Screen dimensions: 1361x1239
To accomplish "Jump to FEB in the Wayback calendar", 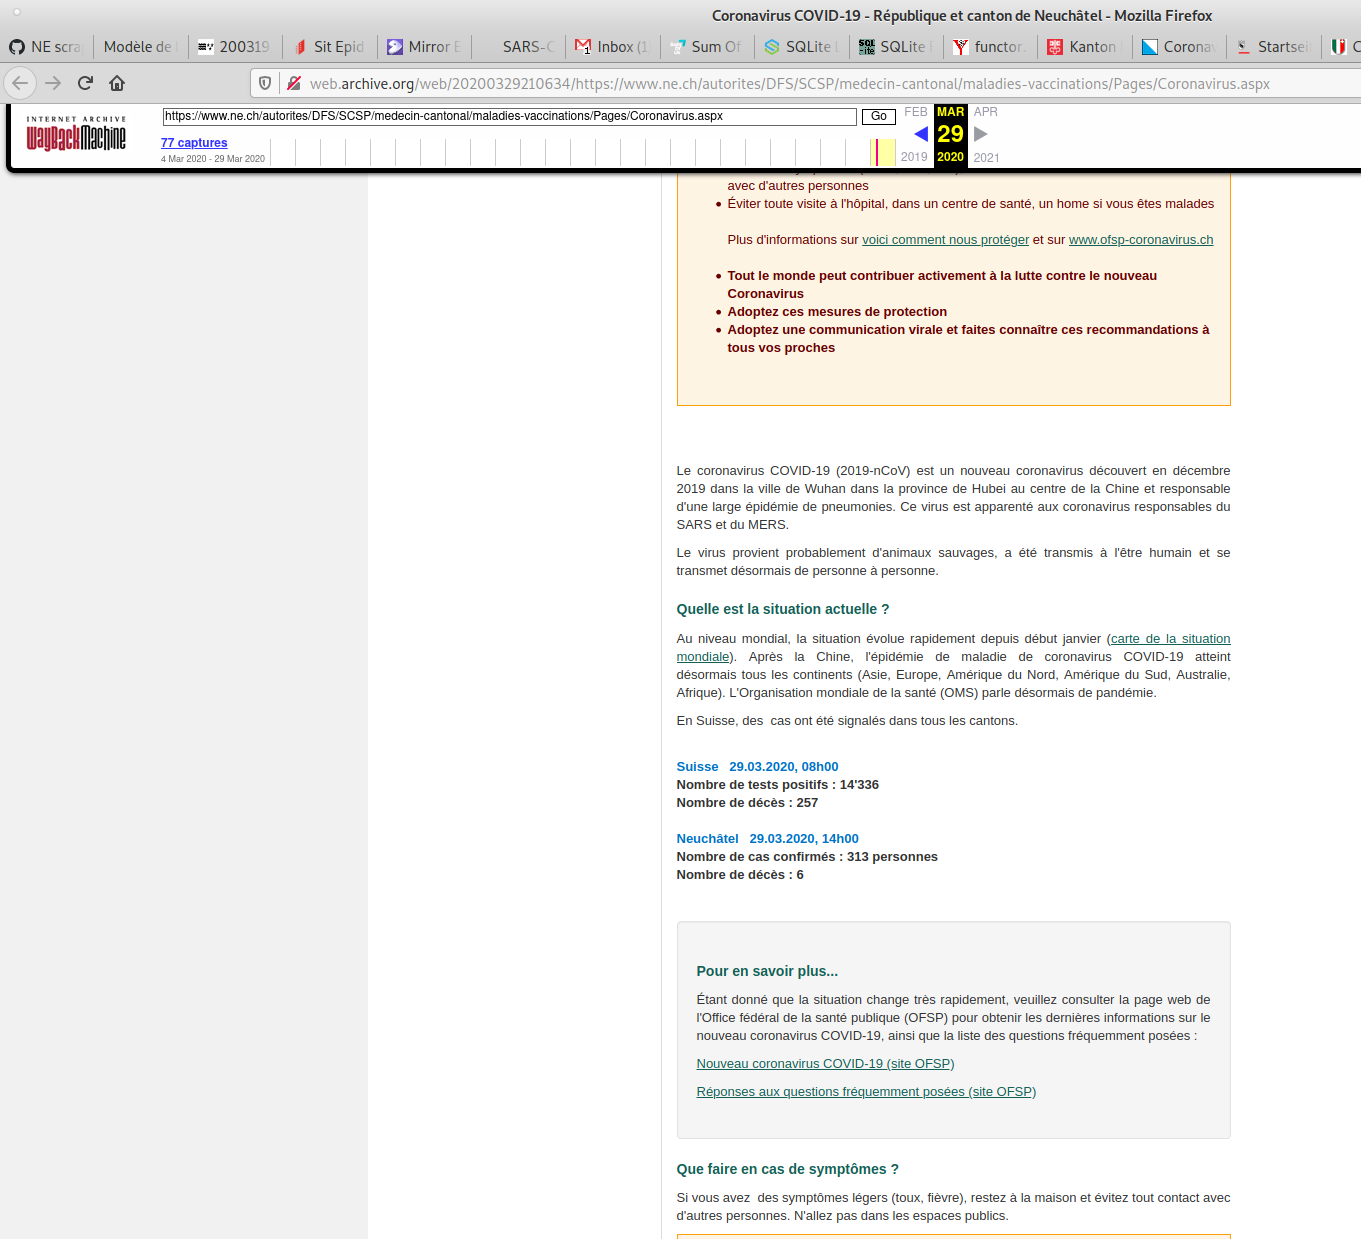I will pos(916,112).
